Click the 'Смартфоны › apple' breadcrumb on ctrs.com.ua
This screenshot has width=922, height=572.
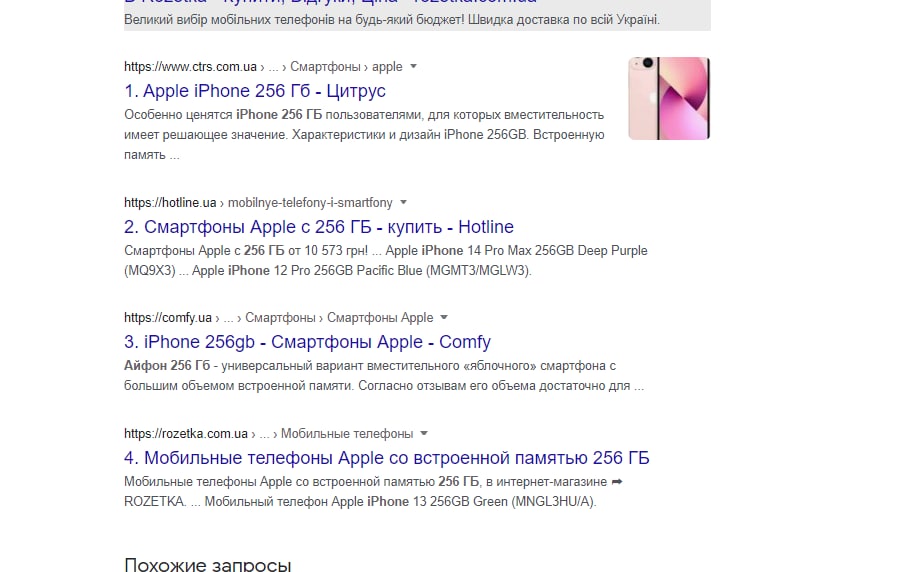(346, 67)
